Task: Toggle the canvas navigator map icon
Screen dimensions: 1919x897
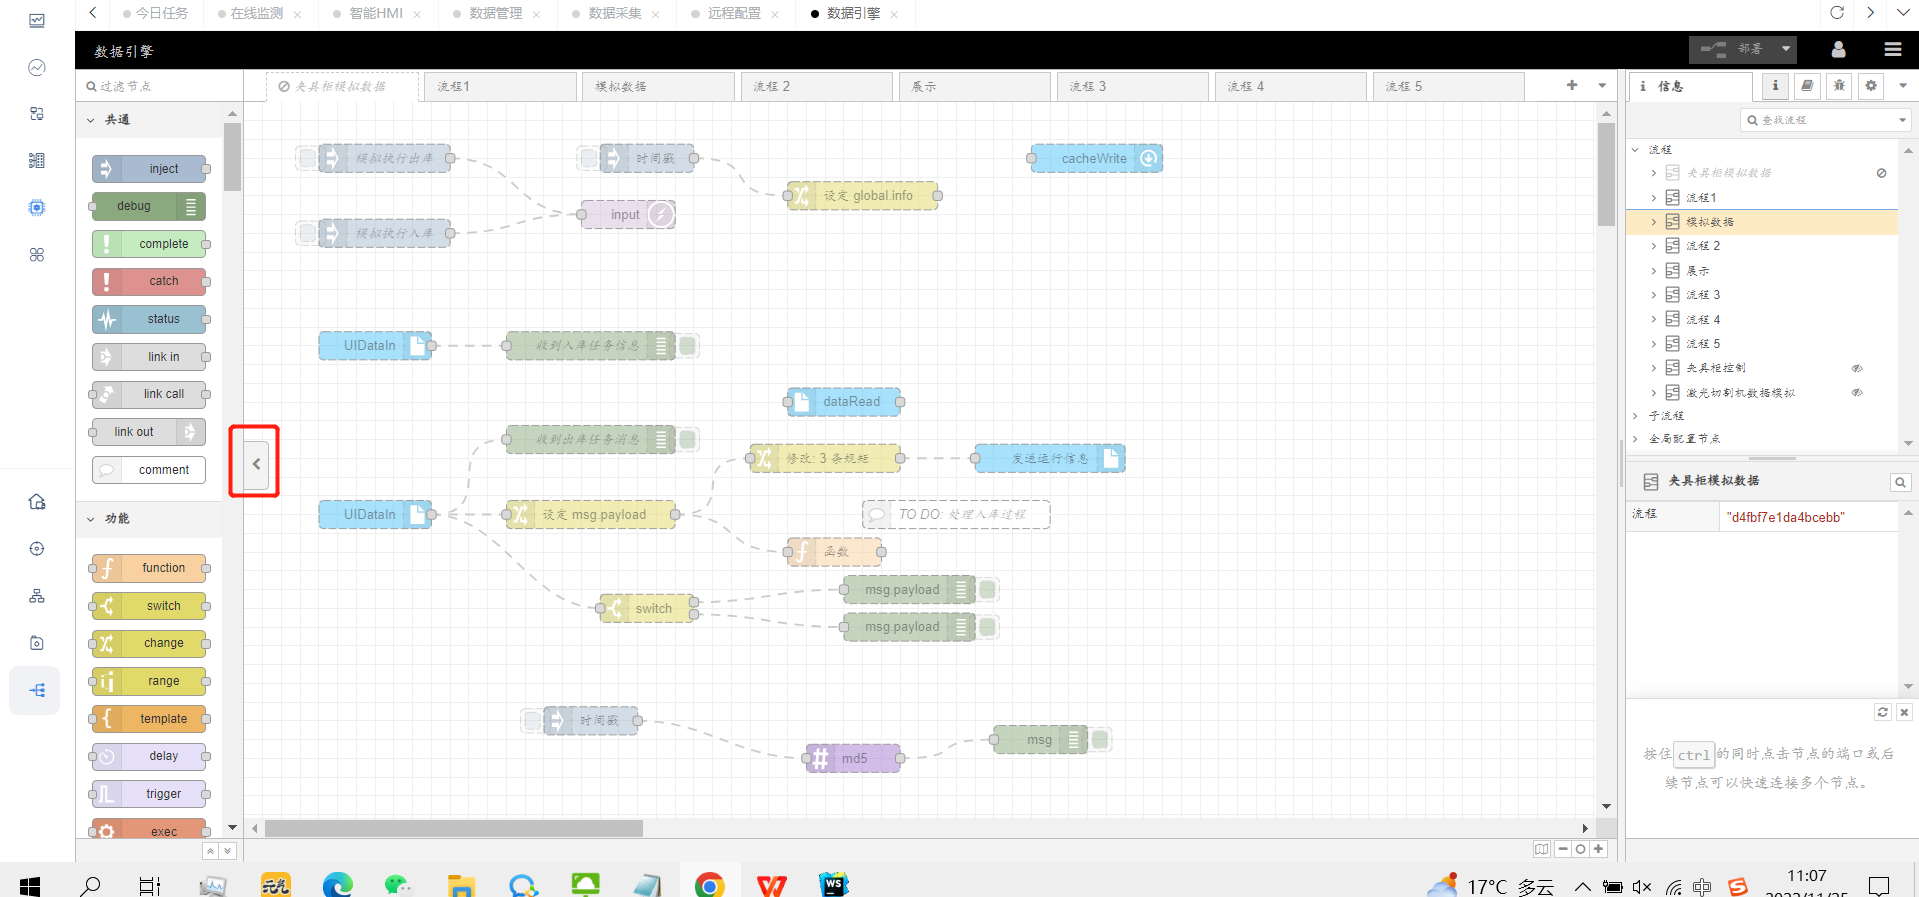Action: point(1542,849)
